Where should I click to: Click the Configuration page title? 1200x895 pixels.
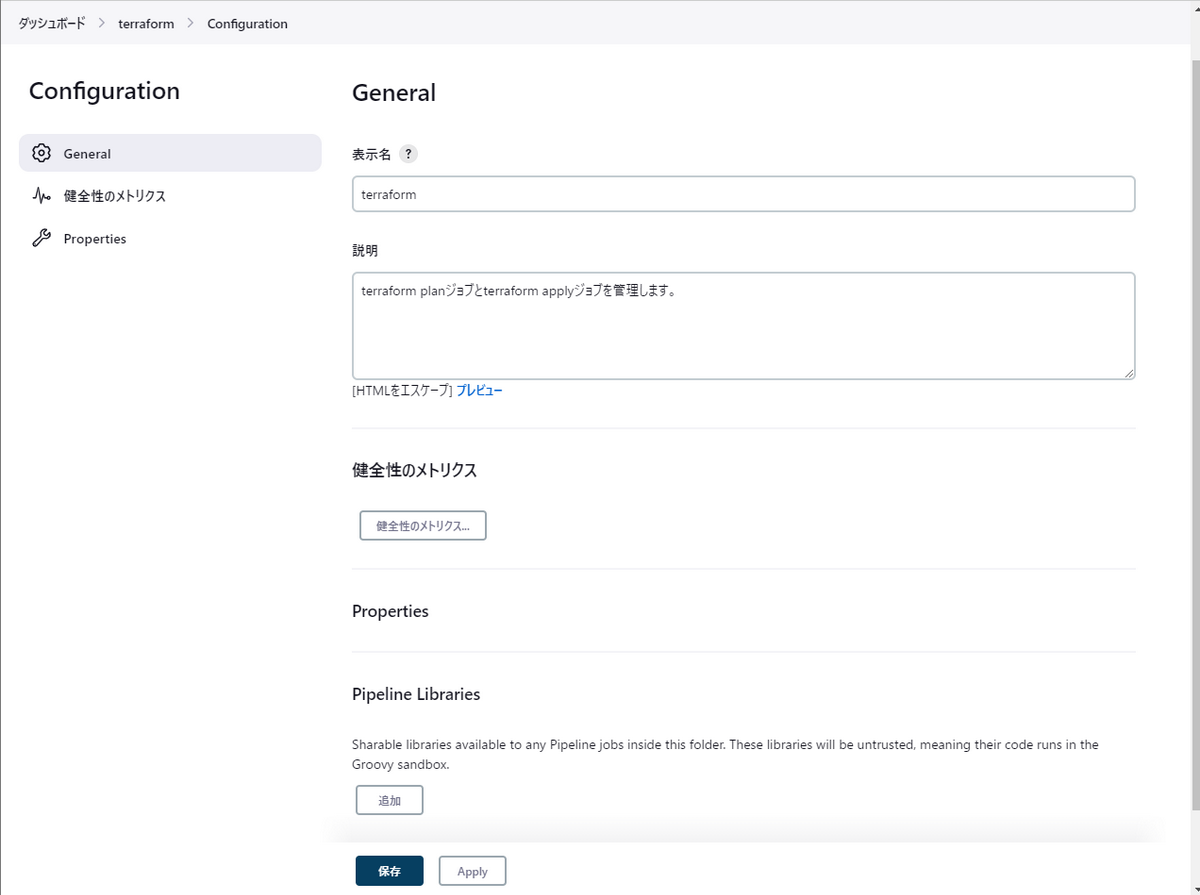tap(104, 91)
